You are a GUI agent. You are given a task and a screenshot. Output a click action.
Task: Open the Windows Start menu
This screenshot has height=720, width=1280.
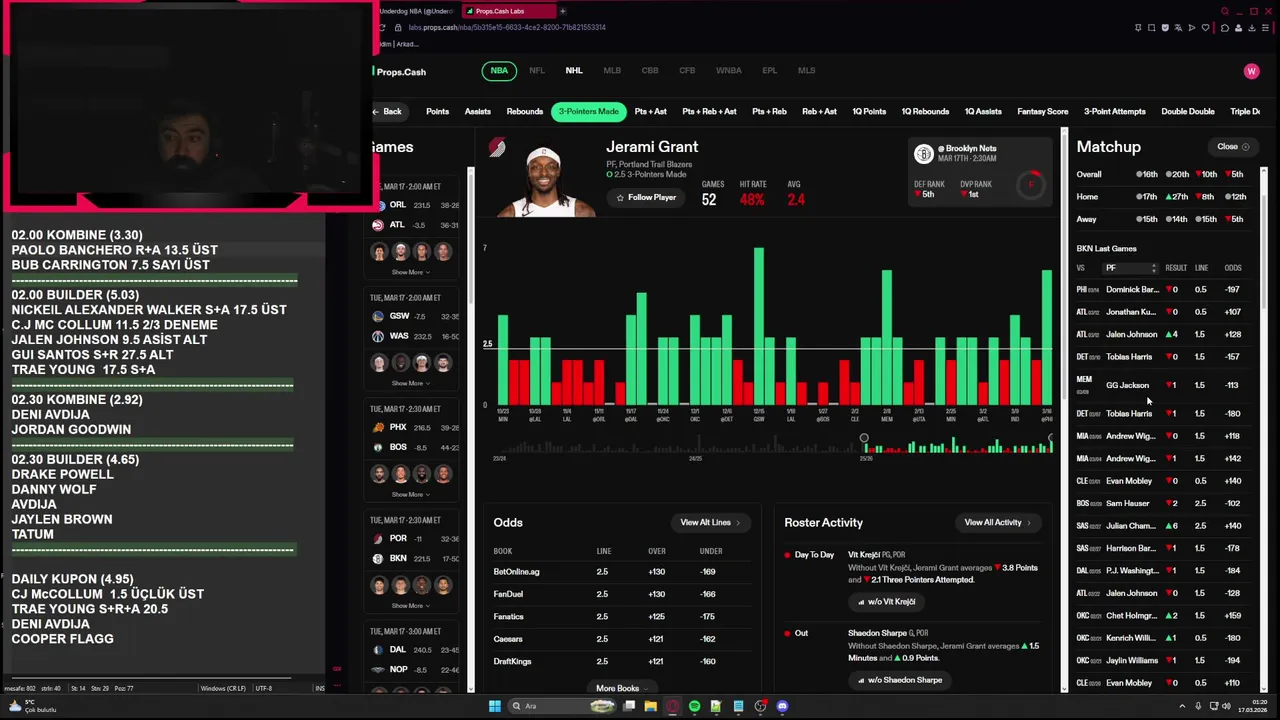pos(494,706)
